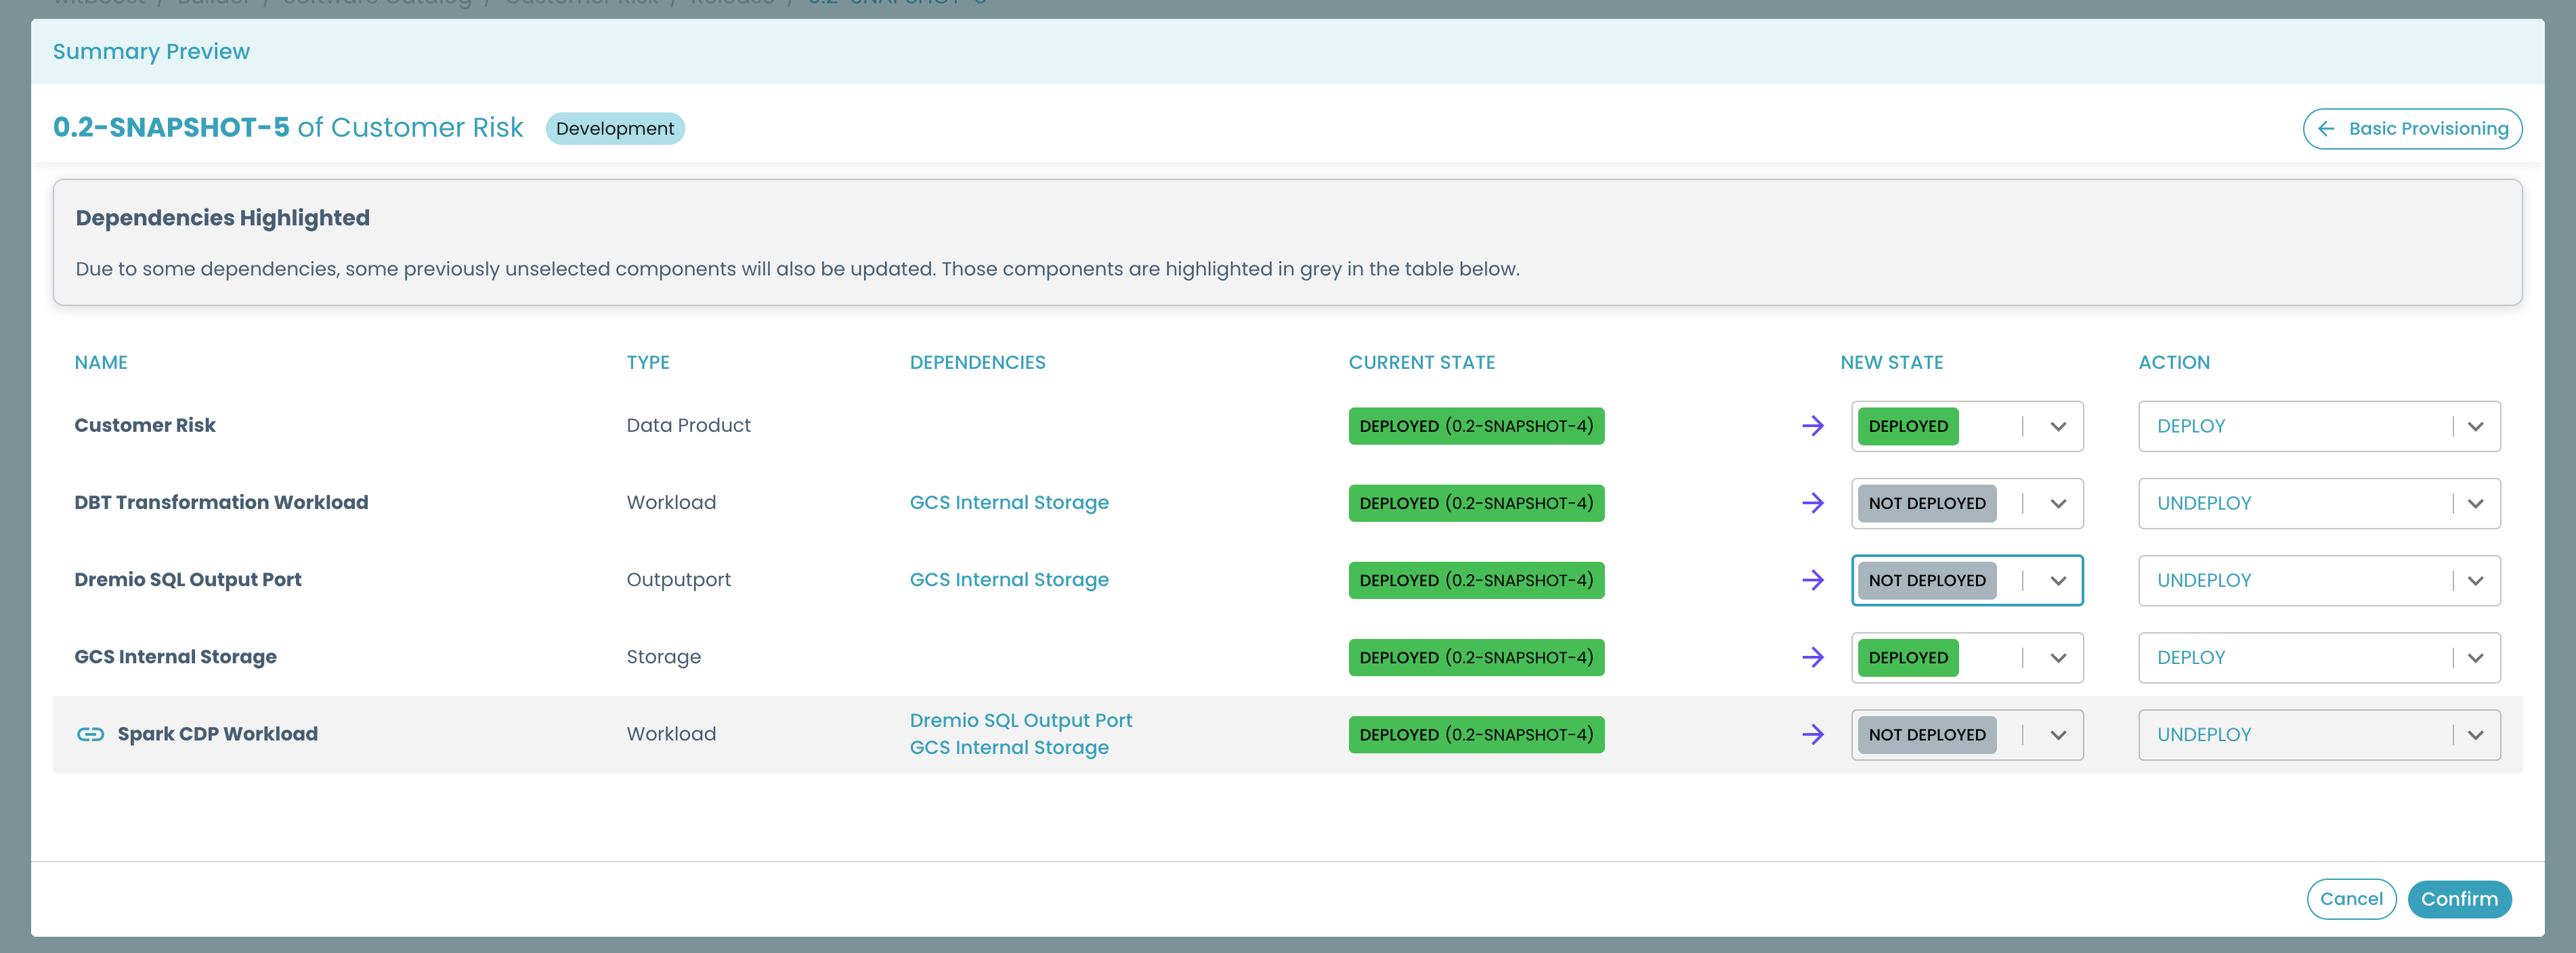Click the Summary Preview heading area
2576x953 pixels.
(151, 51)
